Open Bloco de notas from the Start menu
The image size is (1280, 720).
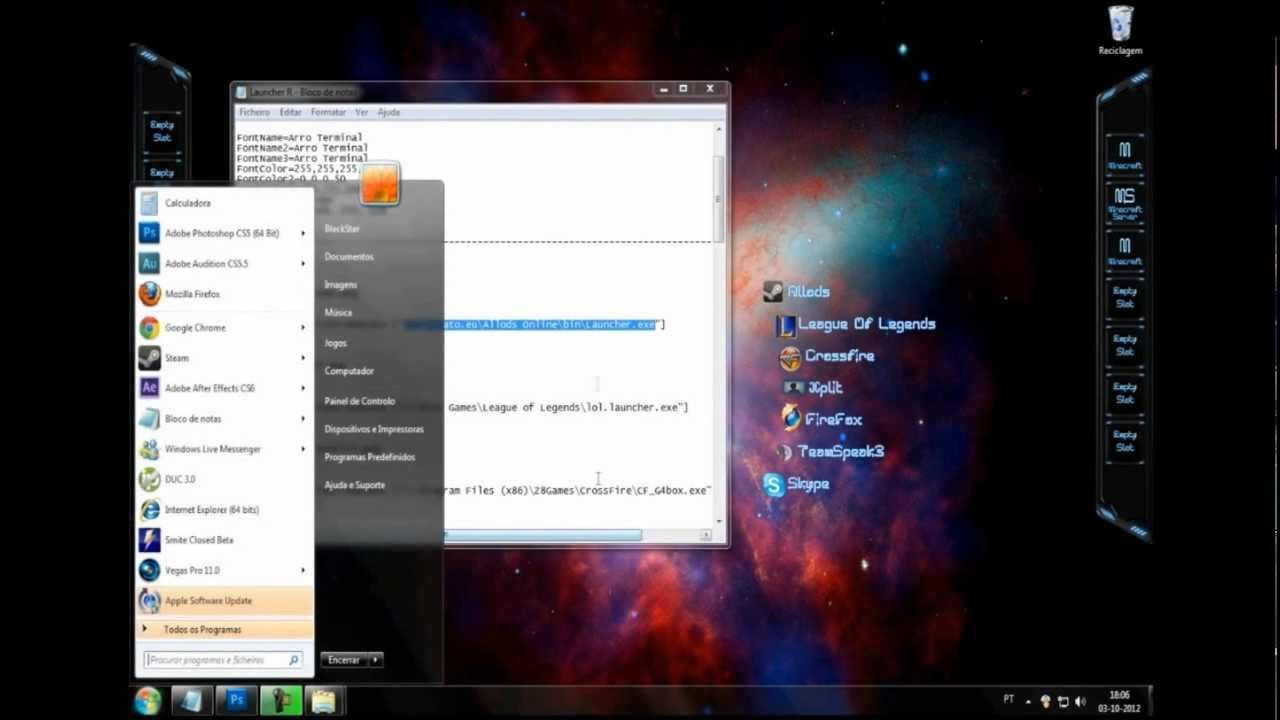tap(224, 418)
